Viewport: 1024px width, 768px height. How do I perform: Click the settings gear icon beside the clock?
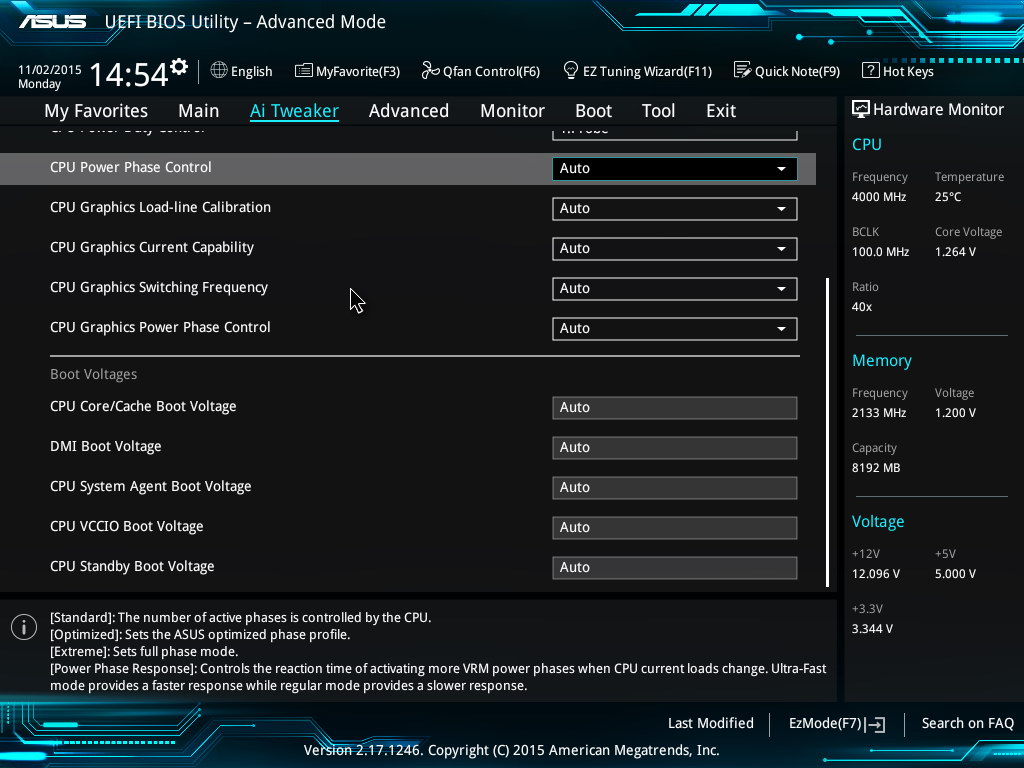coord(179,67)
